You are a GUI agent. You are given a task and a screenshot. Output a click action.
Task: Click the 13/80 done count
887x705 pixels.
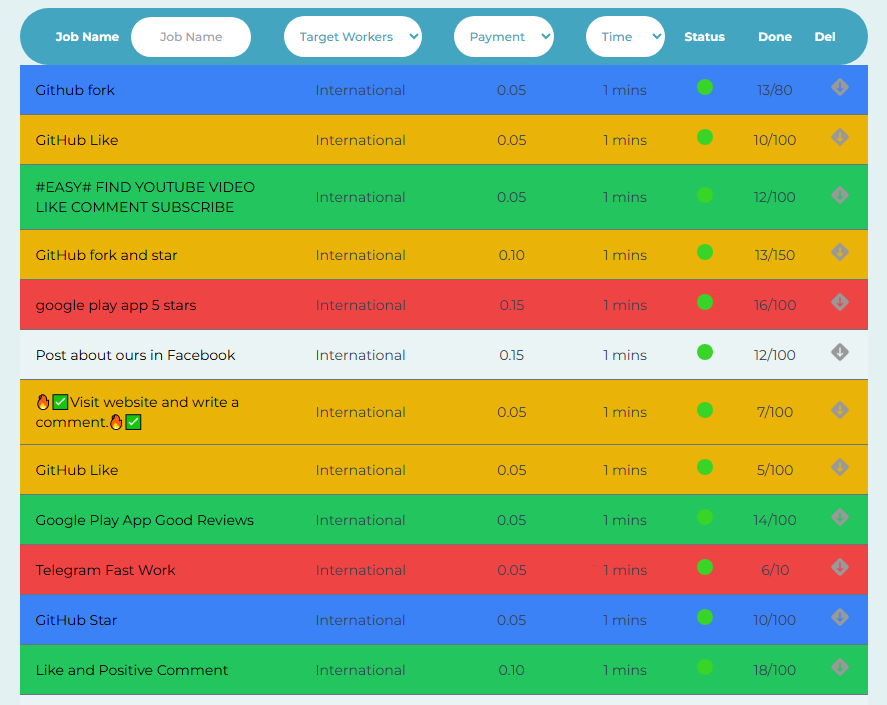(x=774, y=90)
